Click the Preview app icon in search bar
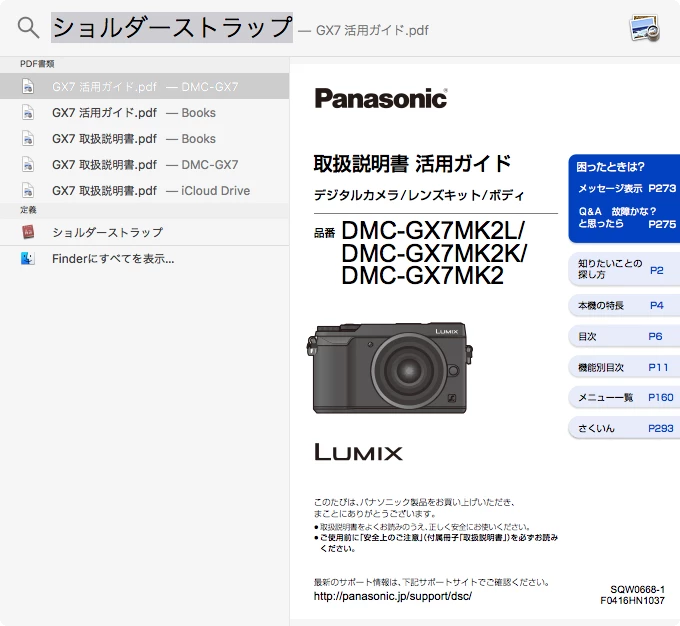680x626 pixels. (x=645, y=28)
